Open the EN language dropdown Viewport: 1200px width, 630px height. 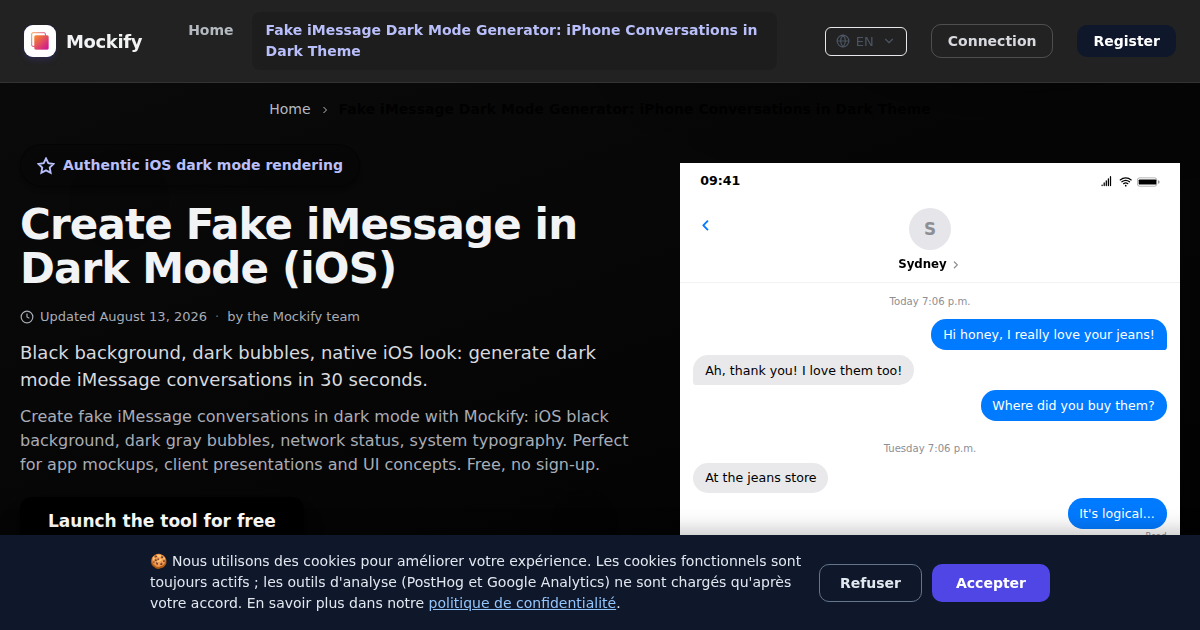tap(866, 41)
